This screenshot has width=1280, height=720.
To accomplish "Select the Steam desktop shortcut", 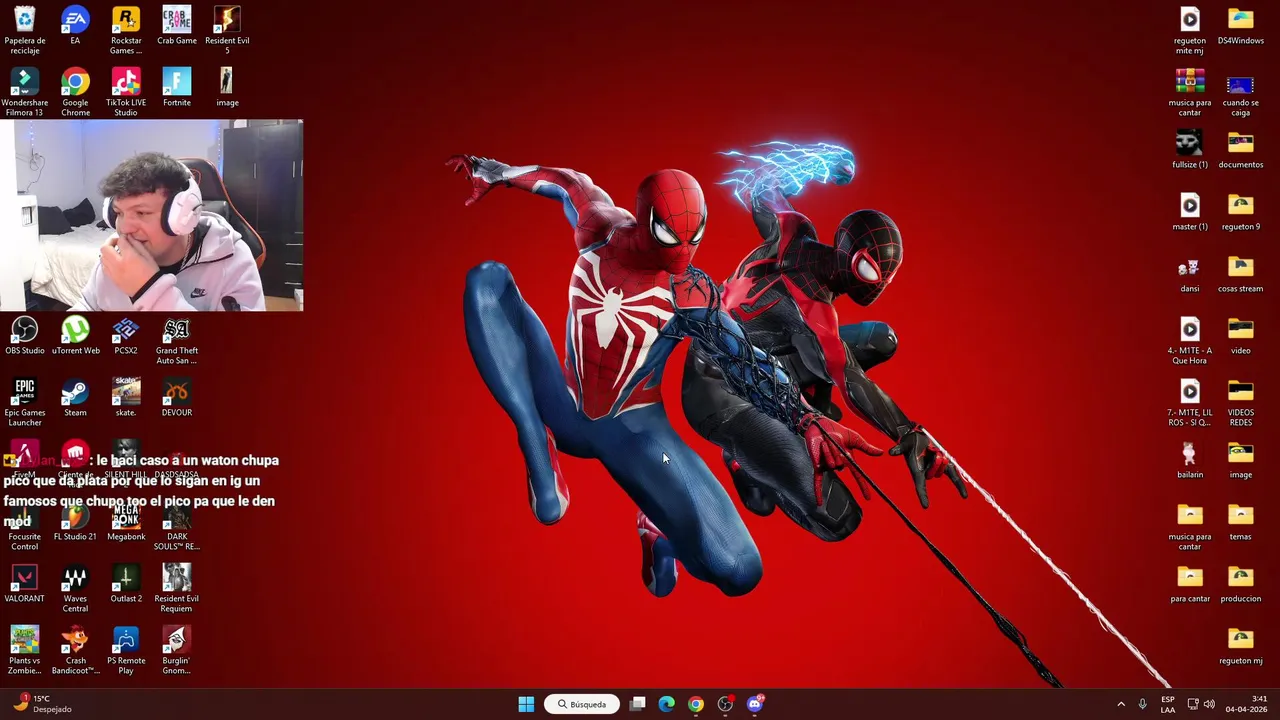I will click(x=75, y=398).
